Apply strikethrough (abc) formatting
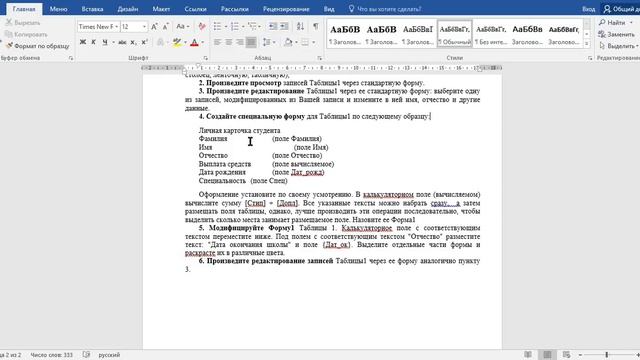Viewport: 640px width, 360px height. [x=122, y=42]
